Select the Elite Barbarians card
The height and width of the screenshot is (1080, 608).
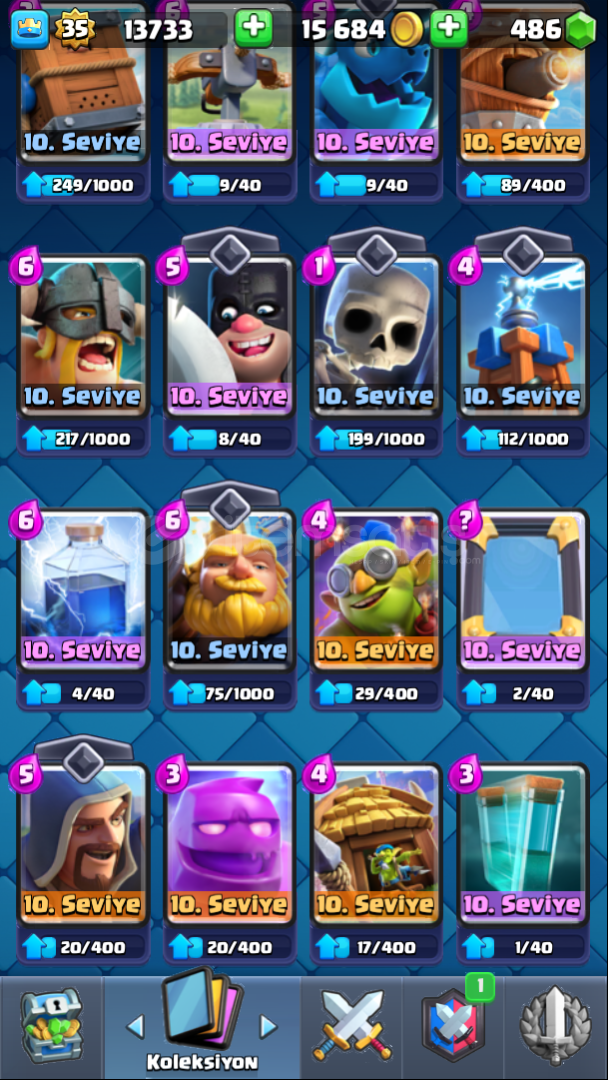(x=83, y=337)
